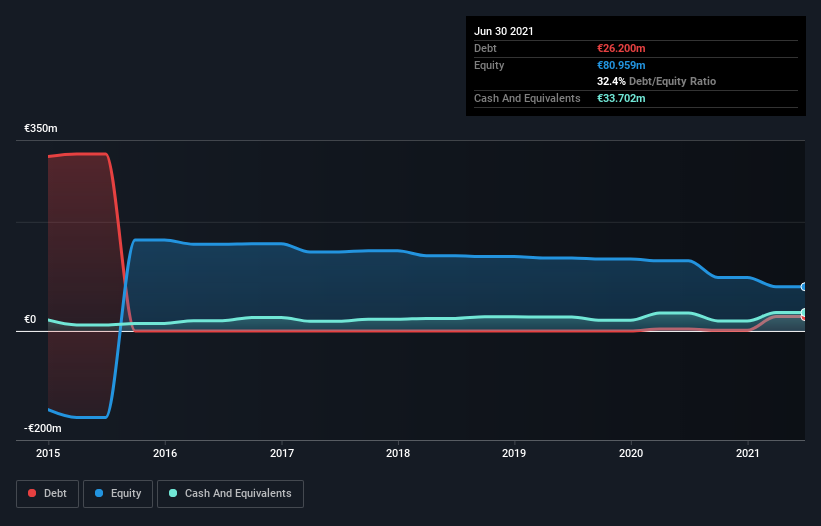Image resolution: width=821 pixels, height=526 pixels.
Task: Click the Equity row label in tooltip
Action: (x=489, y=65)
